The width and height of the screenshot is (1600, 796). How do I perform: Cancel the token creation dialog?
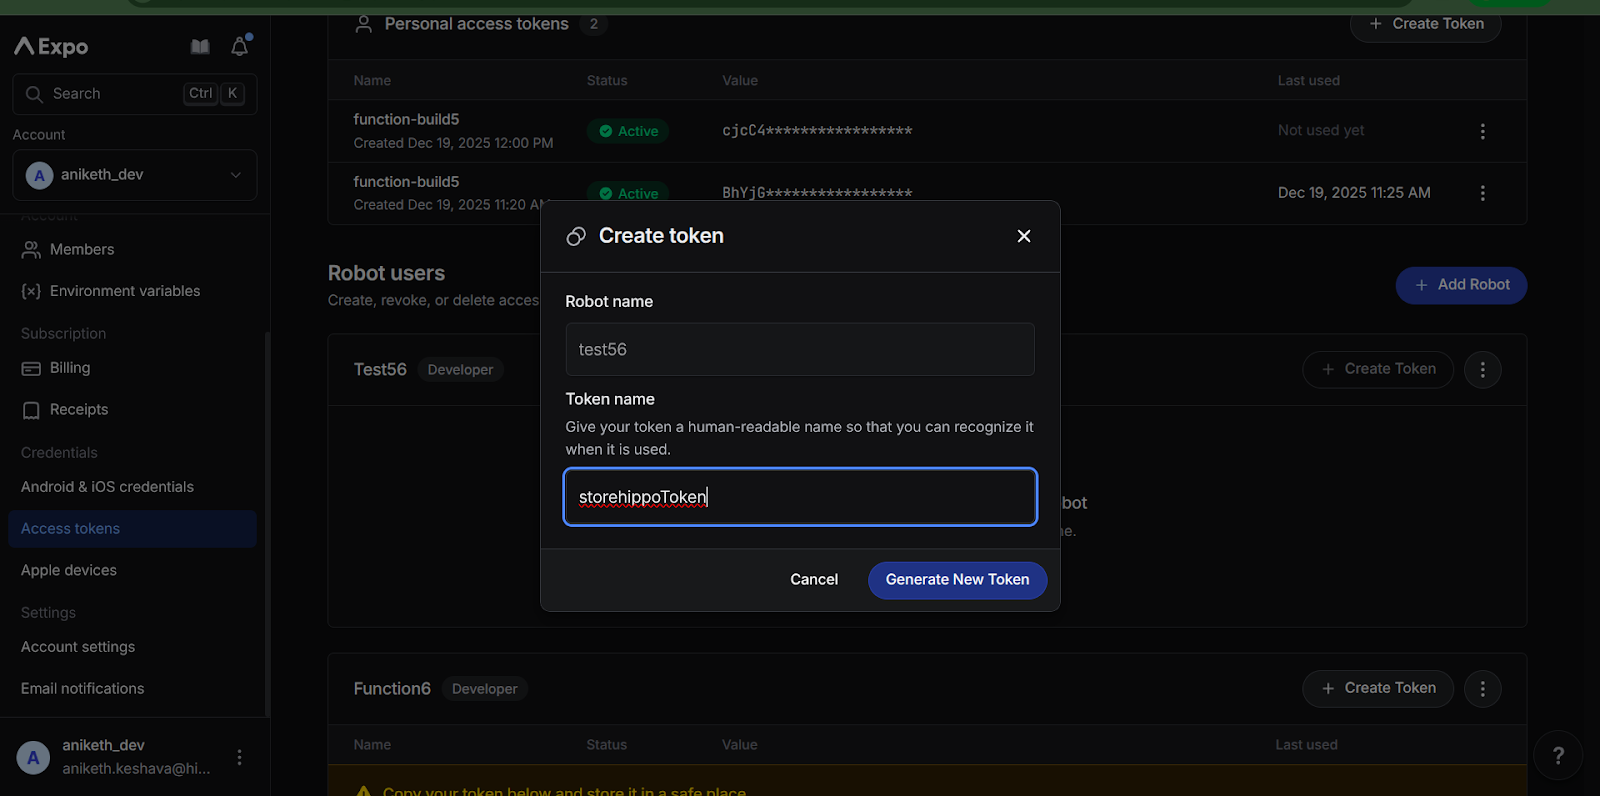(814, 580)
